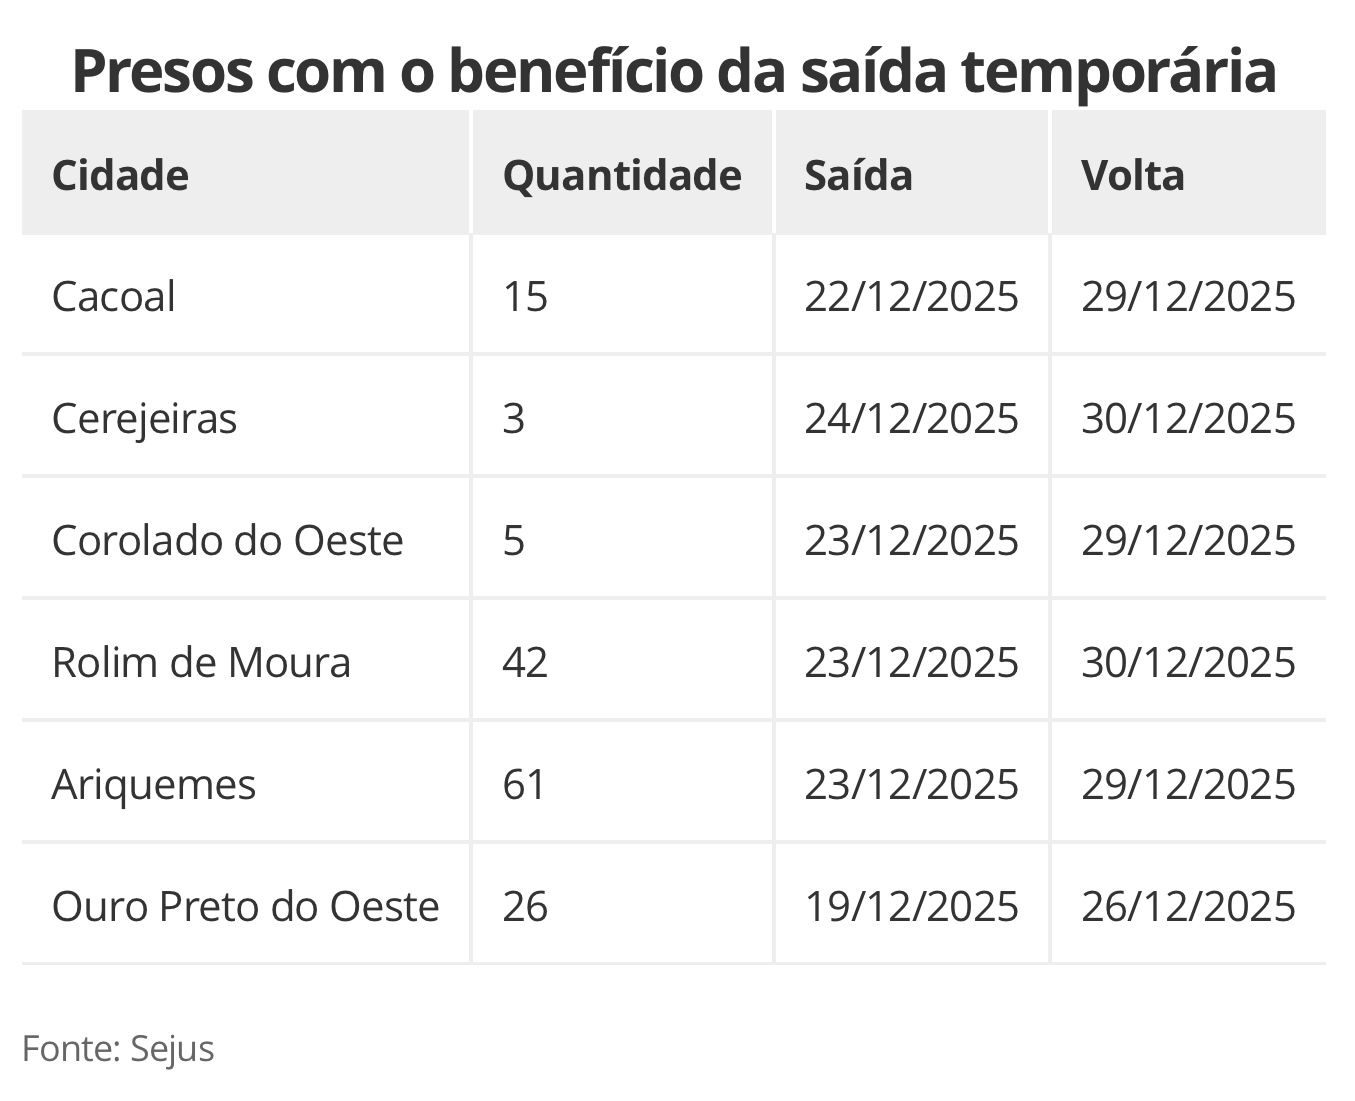1355x1101 pixels.
Task: Click the Fonte: Sejus source text
Action: coord(118,1049)
